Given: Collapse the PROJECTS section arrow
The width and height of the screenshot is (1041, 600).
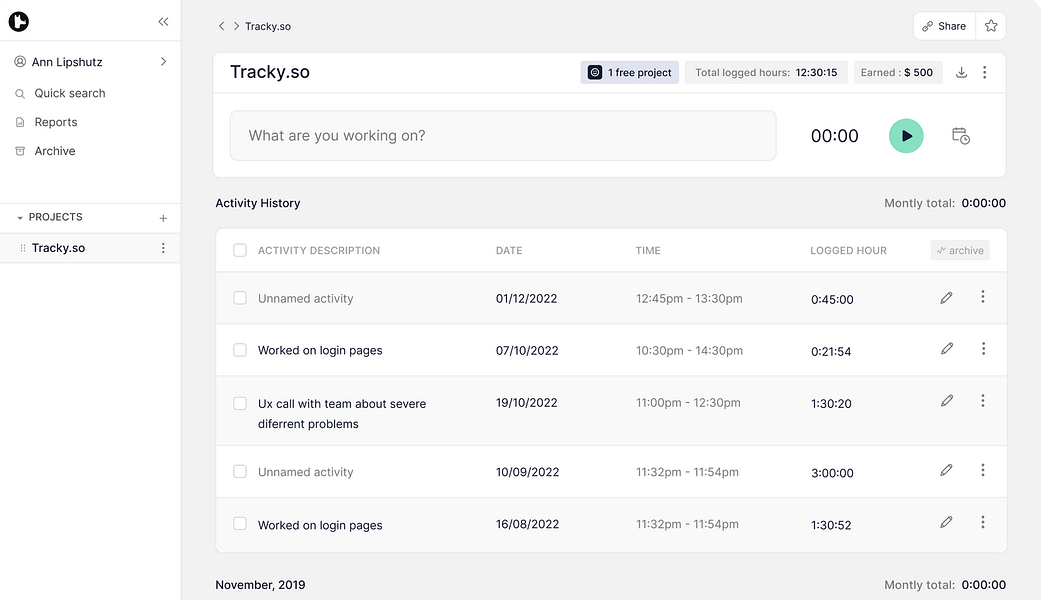Looking at the screenshot, I should [20, 218].
